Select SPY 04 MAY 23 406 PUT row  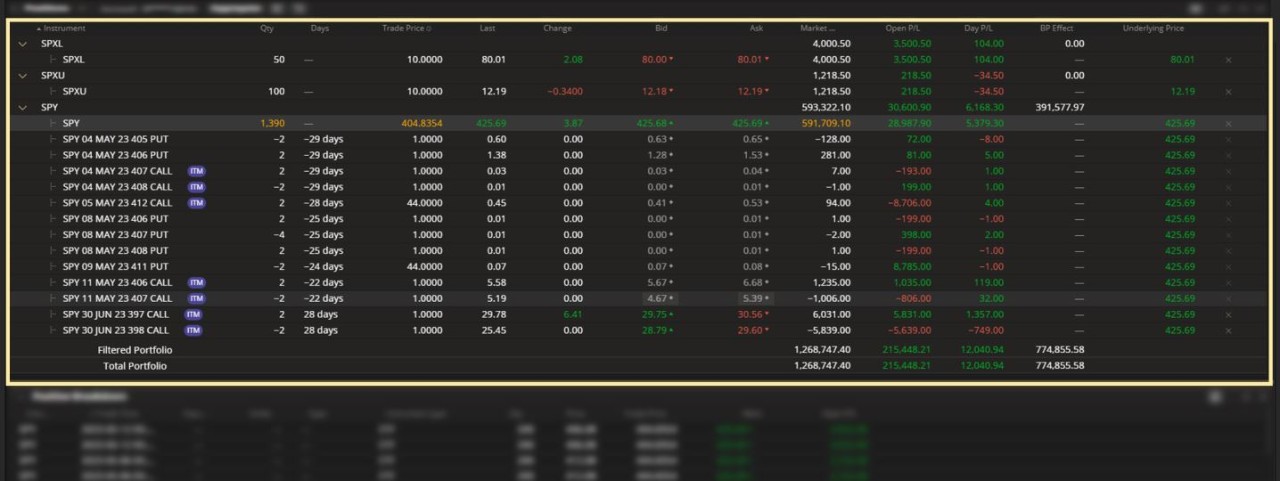640,155
